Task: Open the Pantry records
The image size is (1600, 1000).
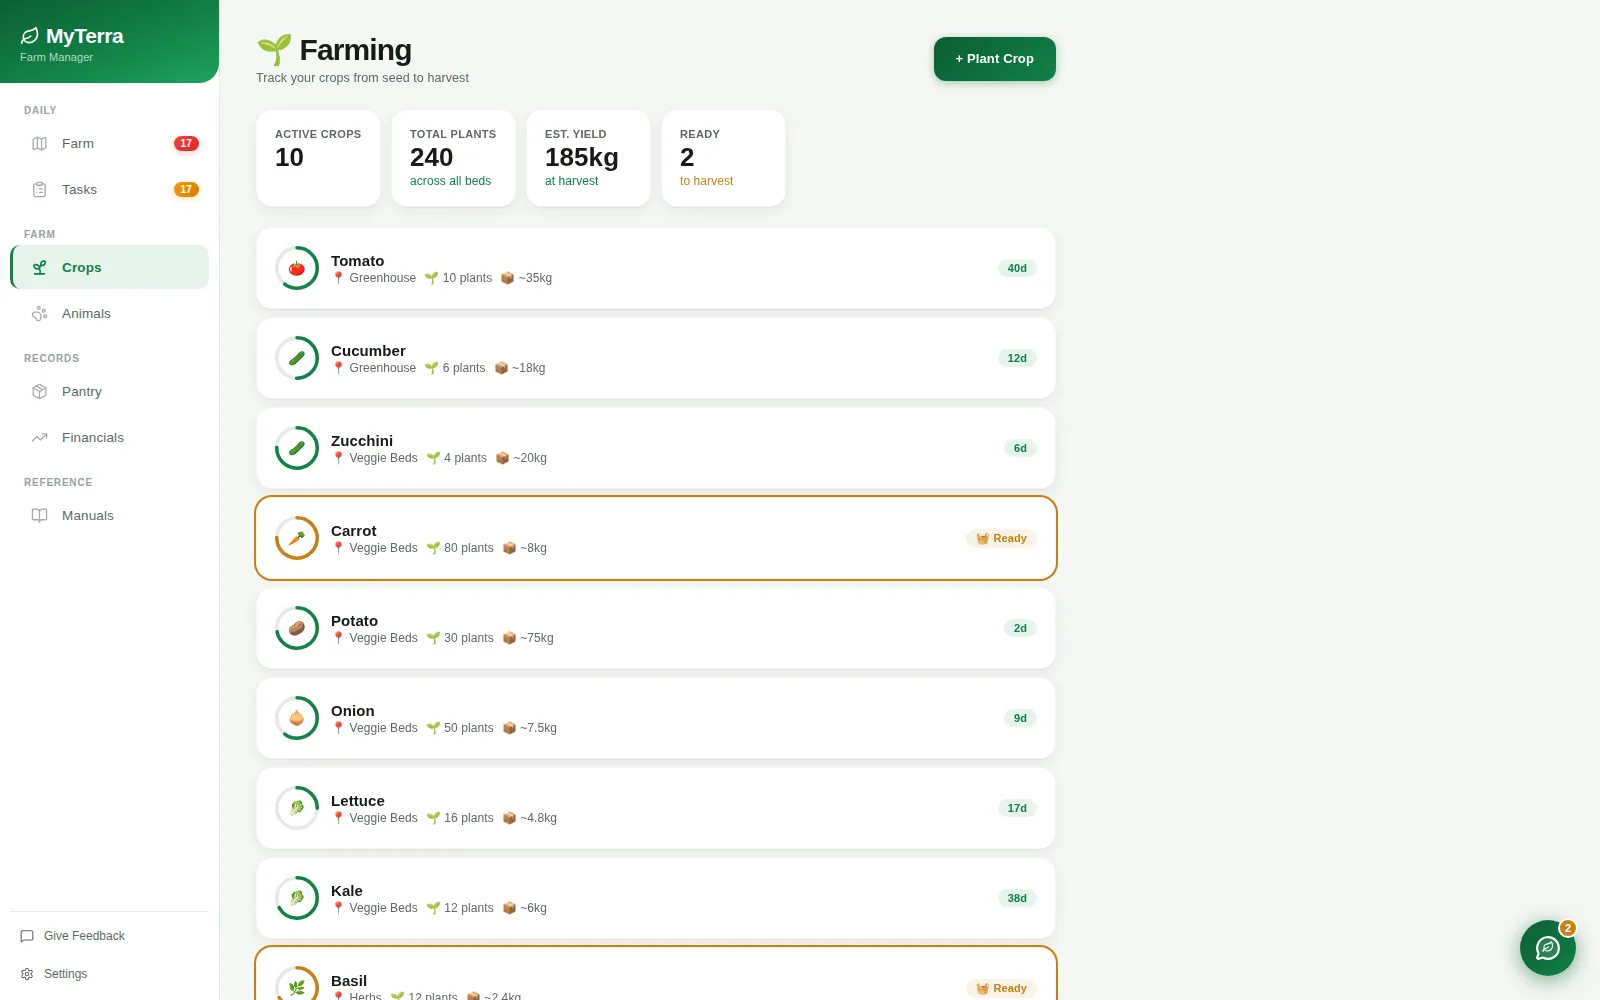Action: (110, 391)
